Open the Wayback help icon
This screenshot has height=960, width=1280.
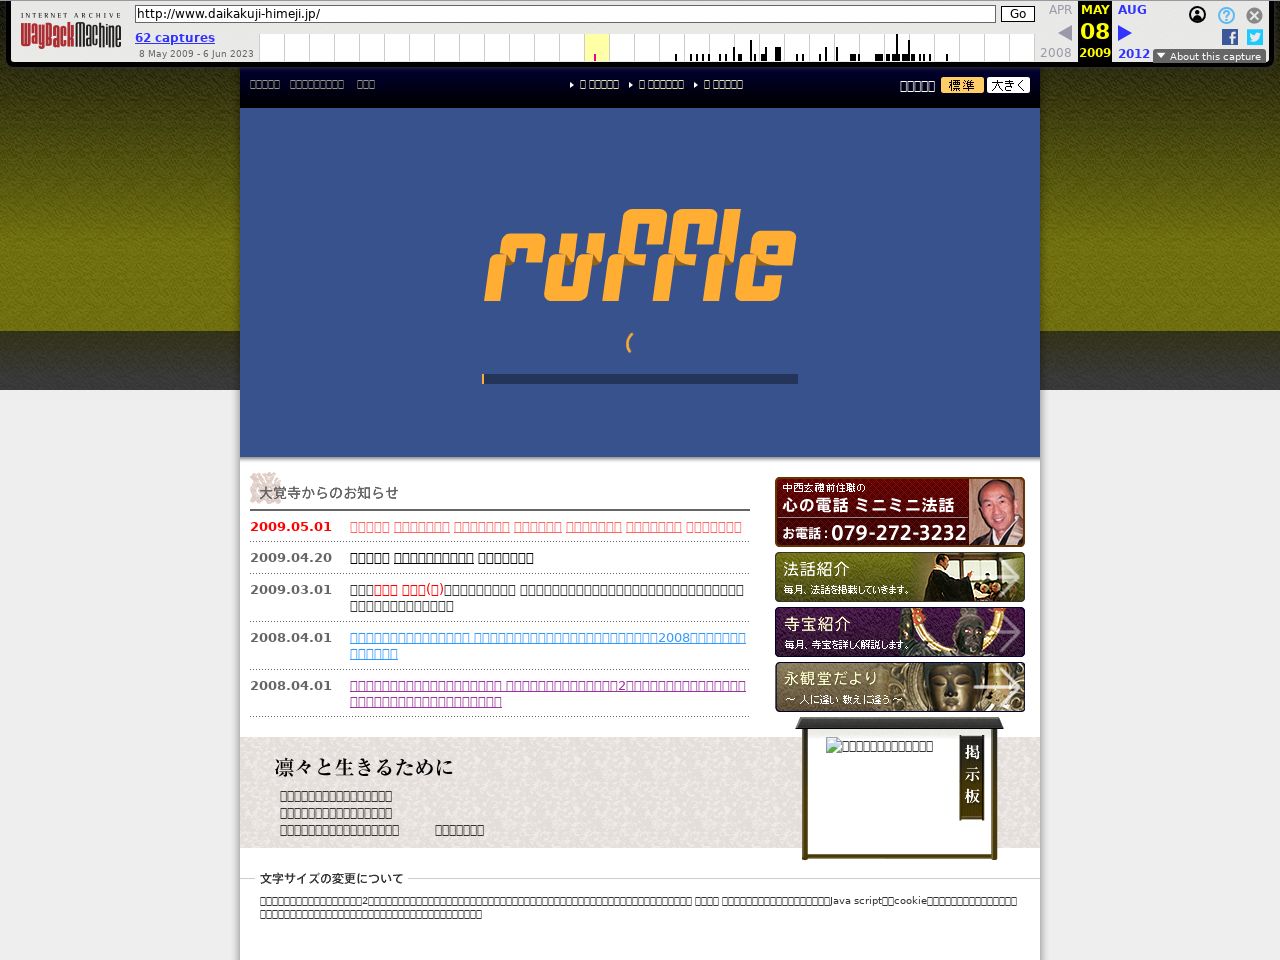[x=1226, y=15]
